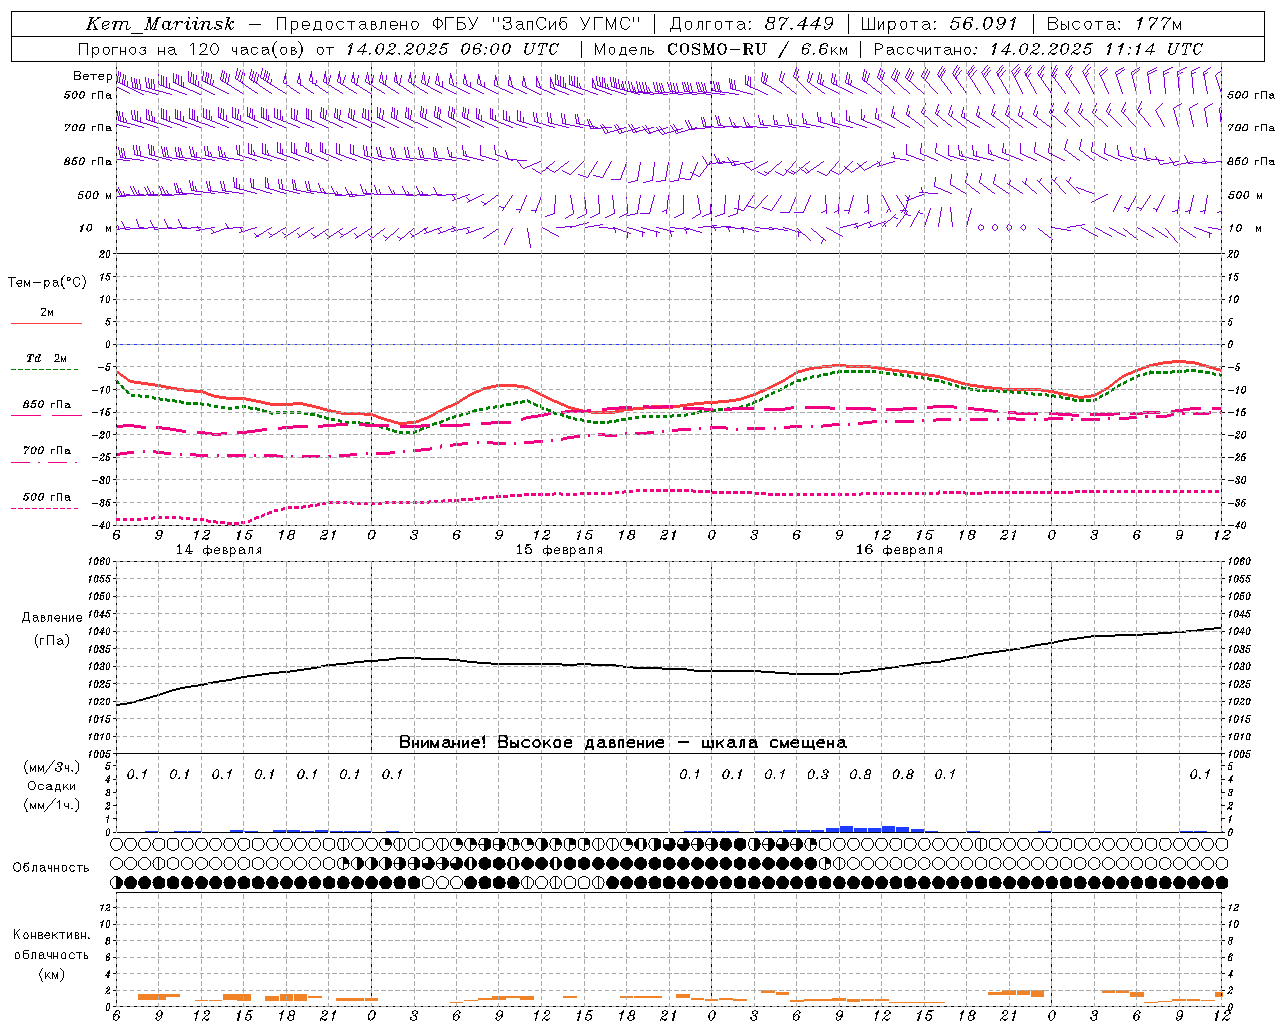Screen dimensions: 1280x1024
Task: Click the "Давление" pressure panel label
Action: (x=52, y=618)
